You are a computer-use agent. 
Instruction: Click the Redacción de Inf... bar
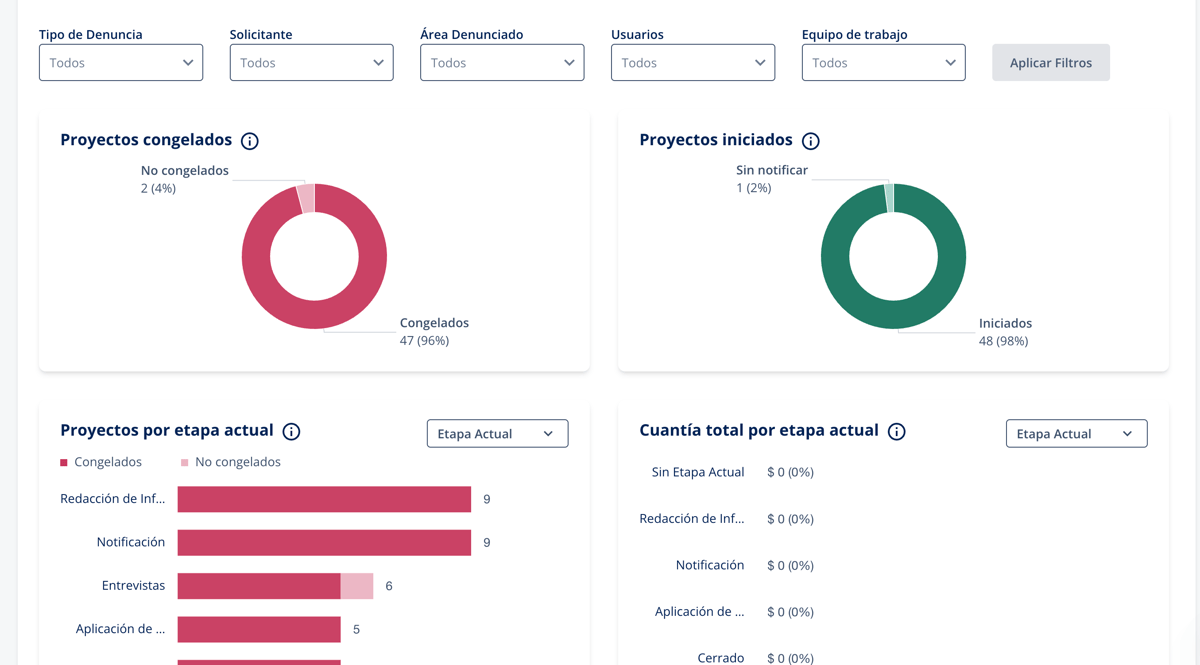pos(324,499)
